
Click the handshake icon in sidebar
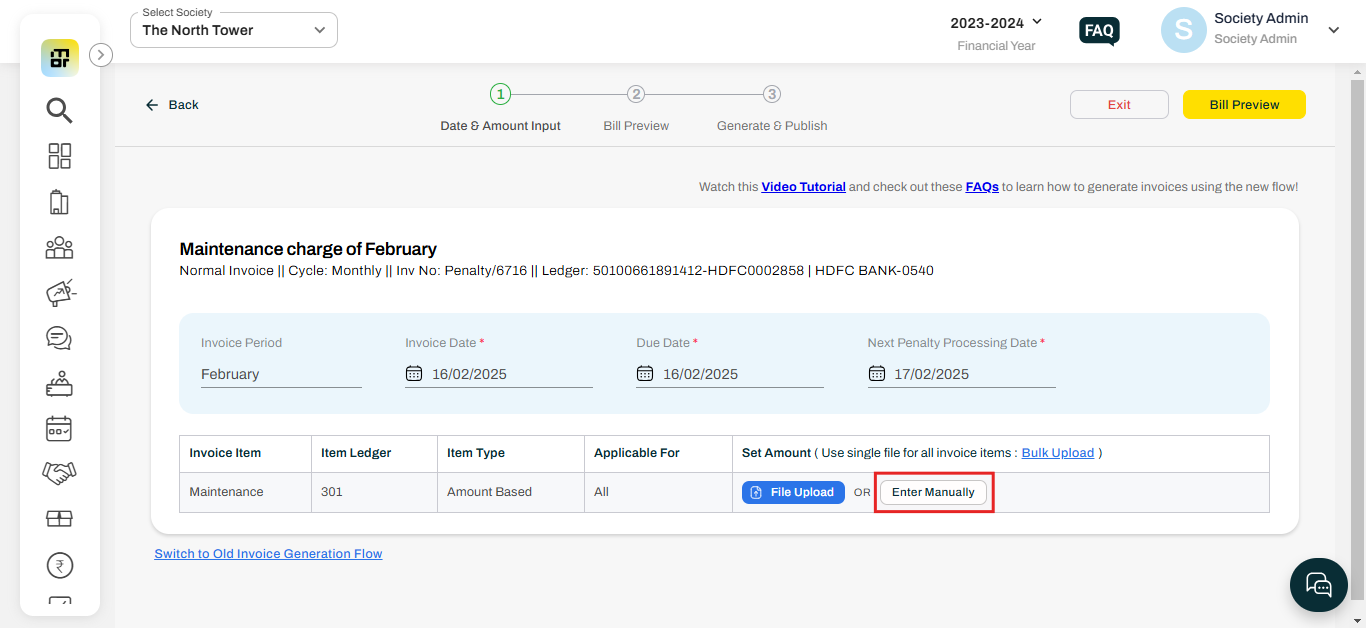click(x=59, y=473)
